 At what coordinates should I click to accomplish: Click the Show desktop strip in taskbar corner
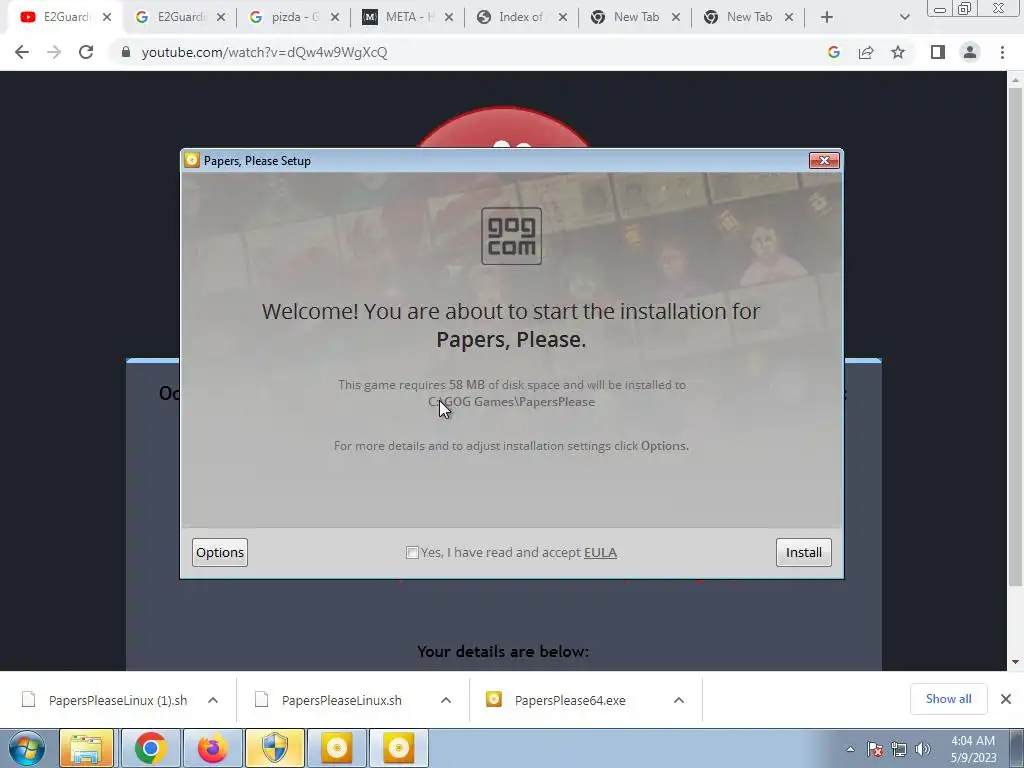1017,748
